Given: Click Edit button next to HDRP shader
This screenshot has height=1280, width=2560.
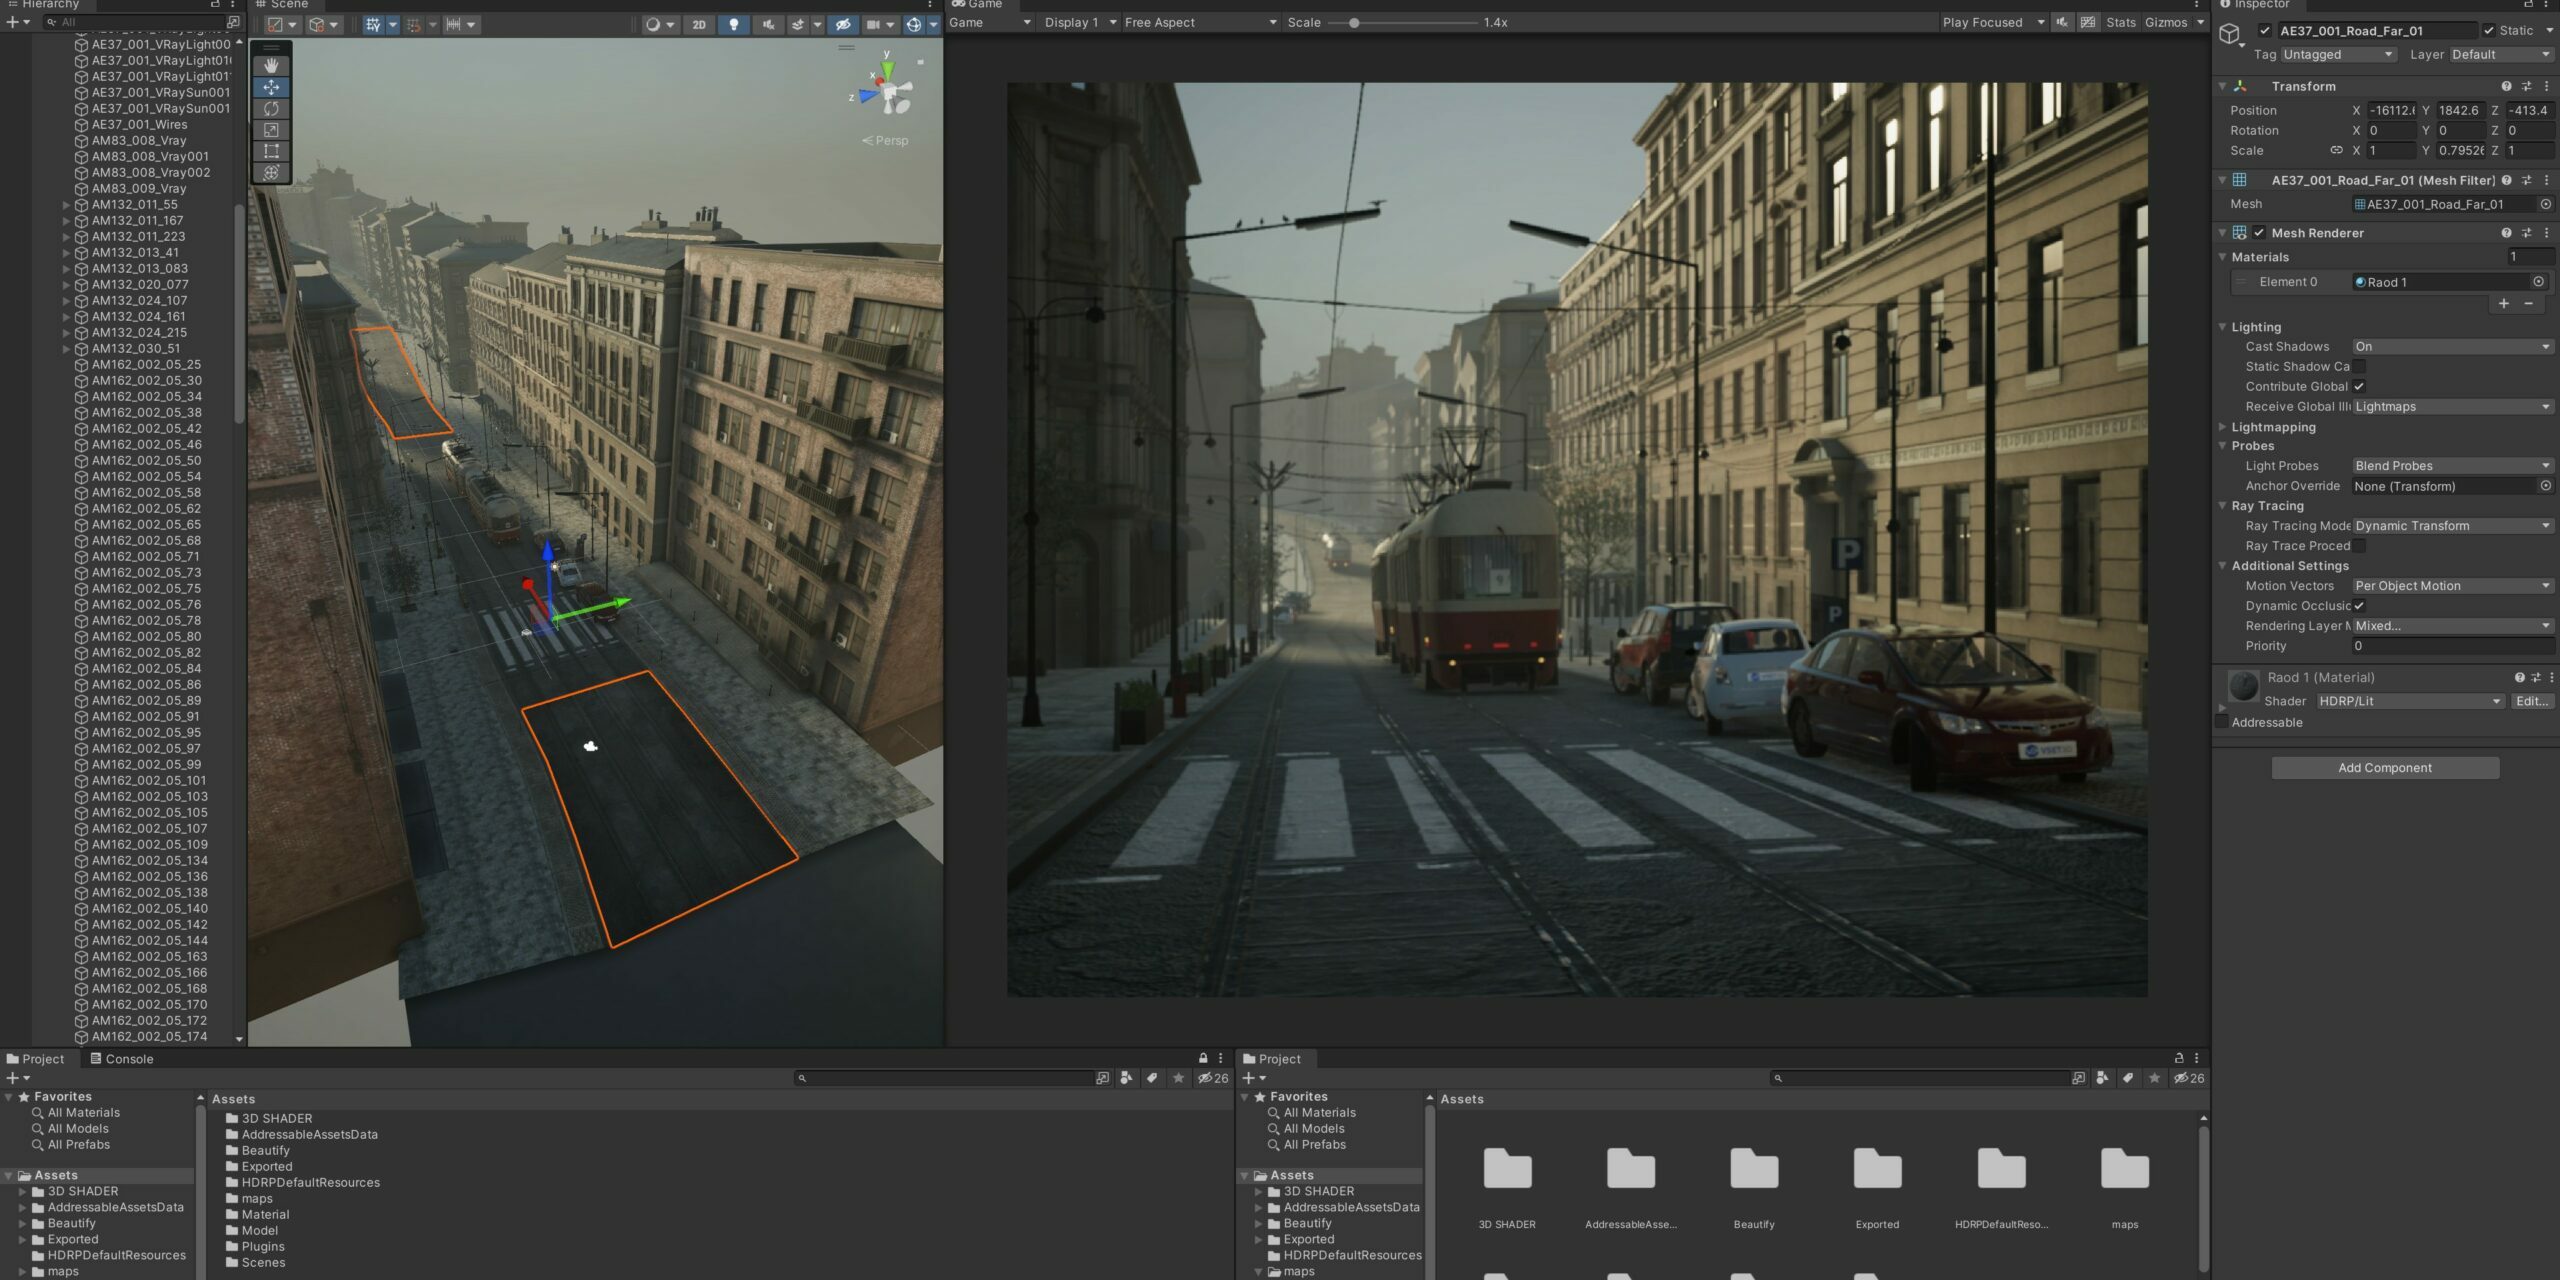Looking at the screenshot, I should 2527,700.
